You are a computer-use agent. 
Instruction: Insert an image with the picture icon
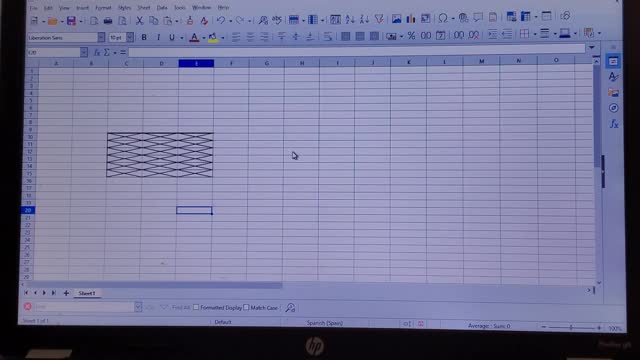396,18
